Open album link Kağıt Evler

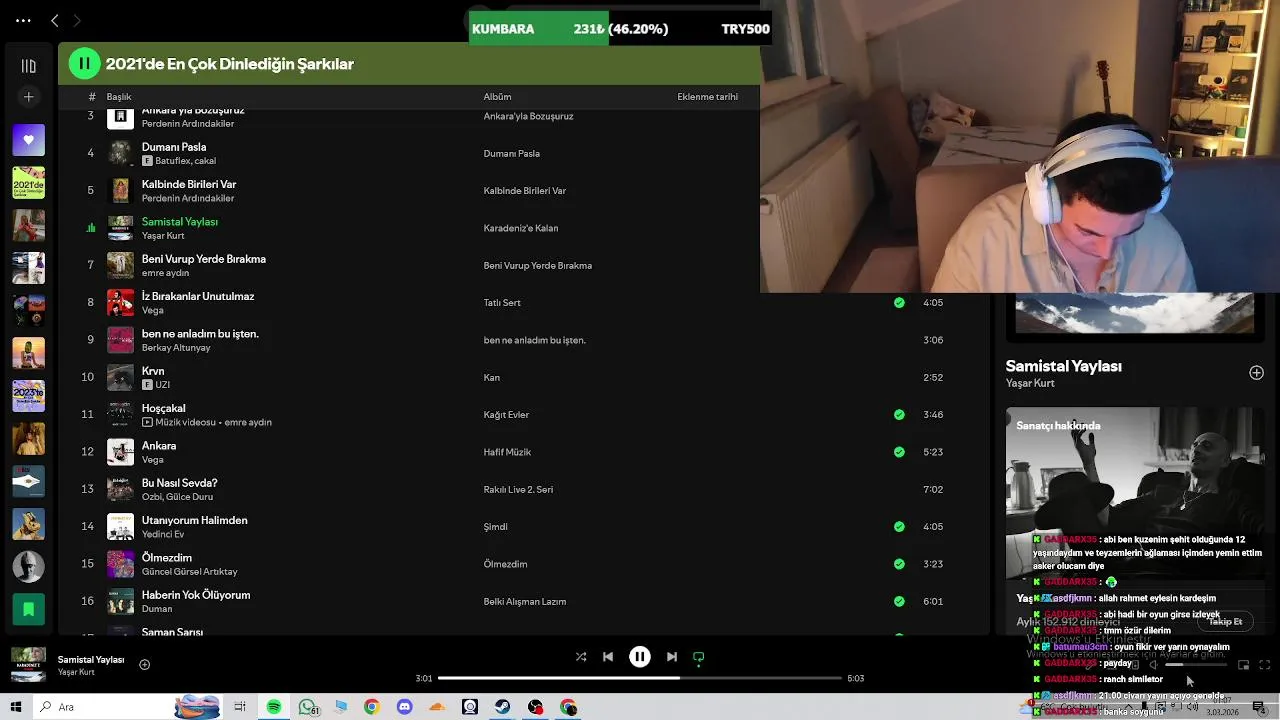click(x=506, y=415)
